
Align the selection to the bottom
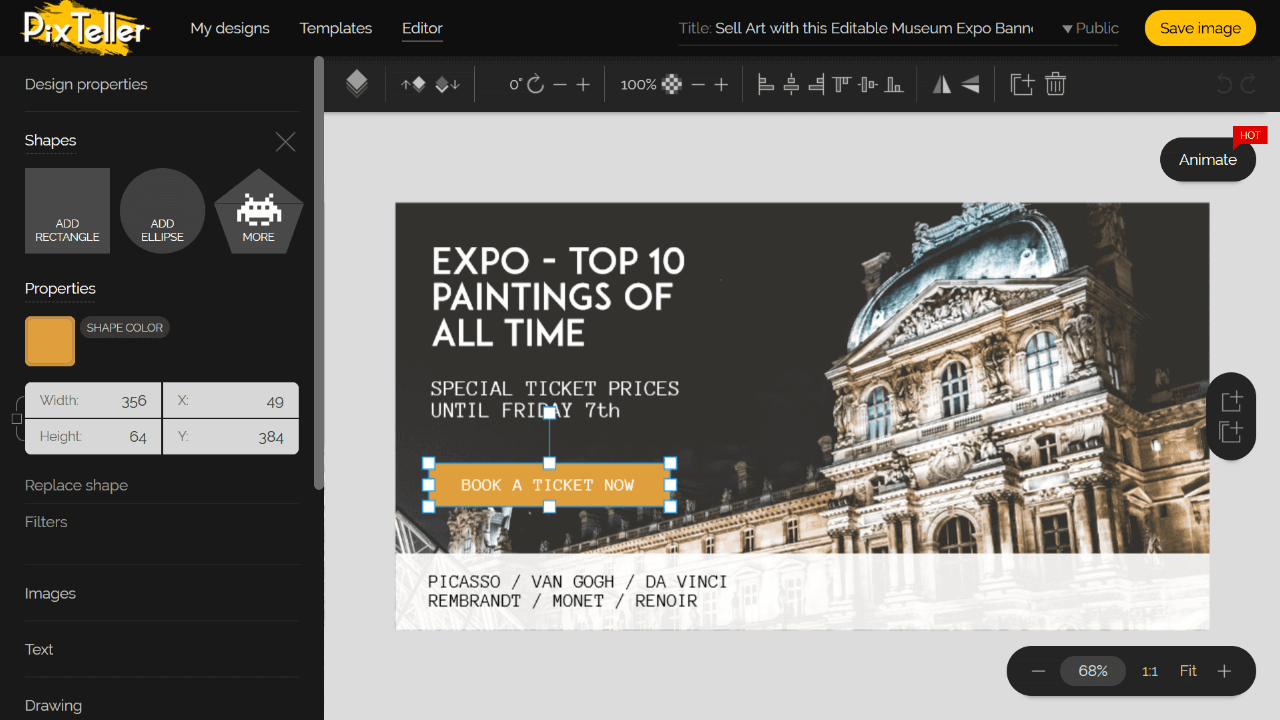pos(894,84)
